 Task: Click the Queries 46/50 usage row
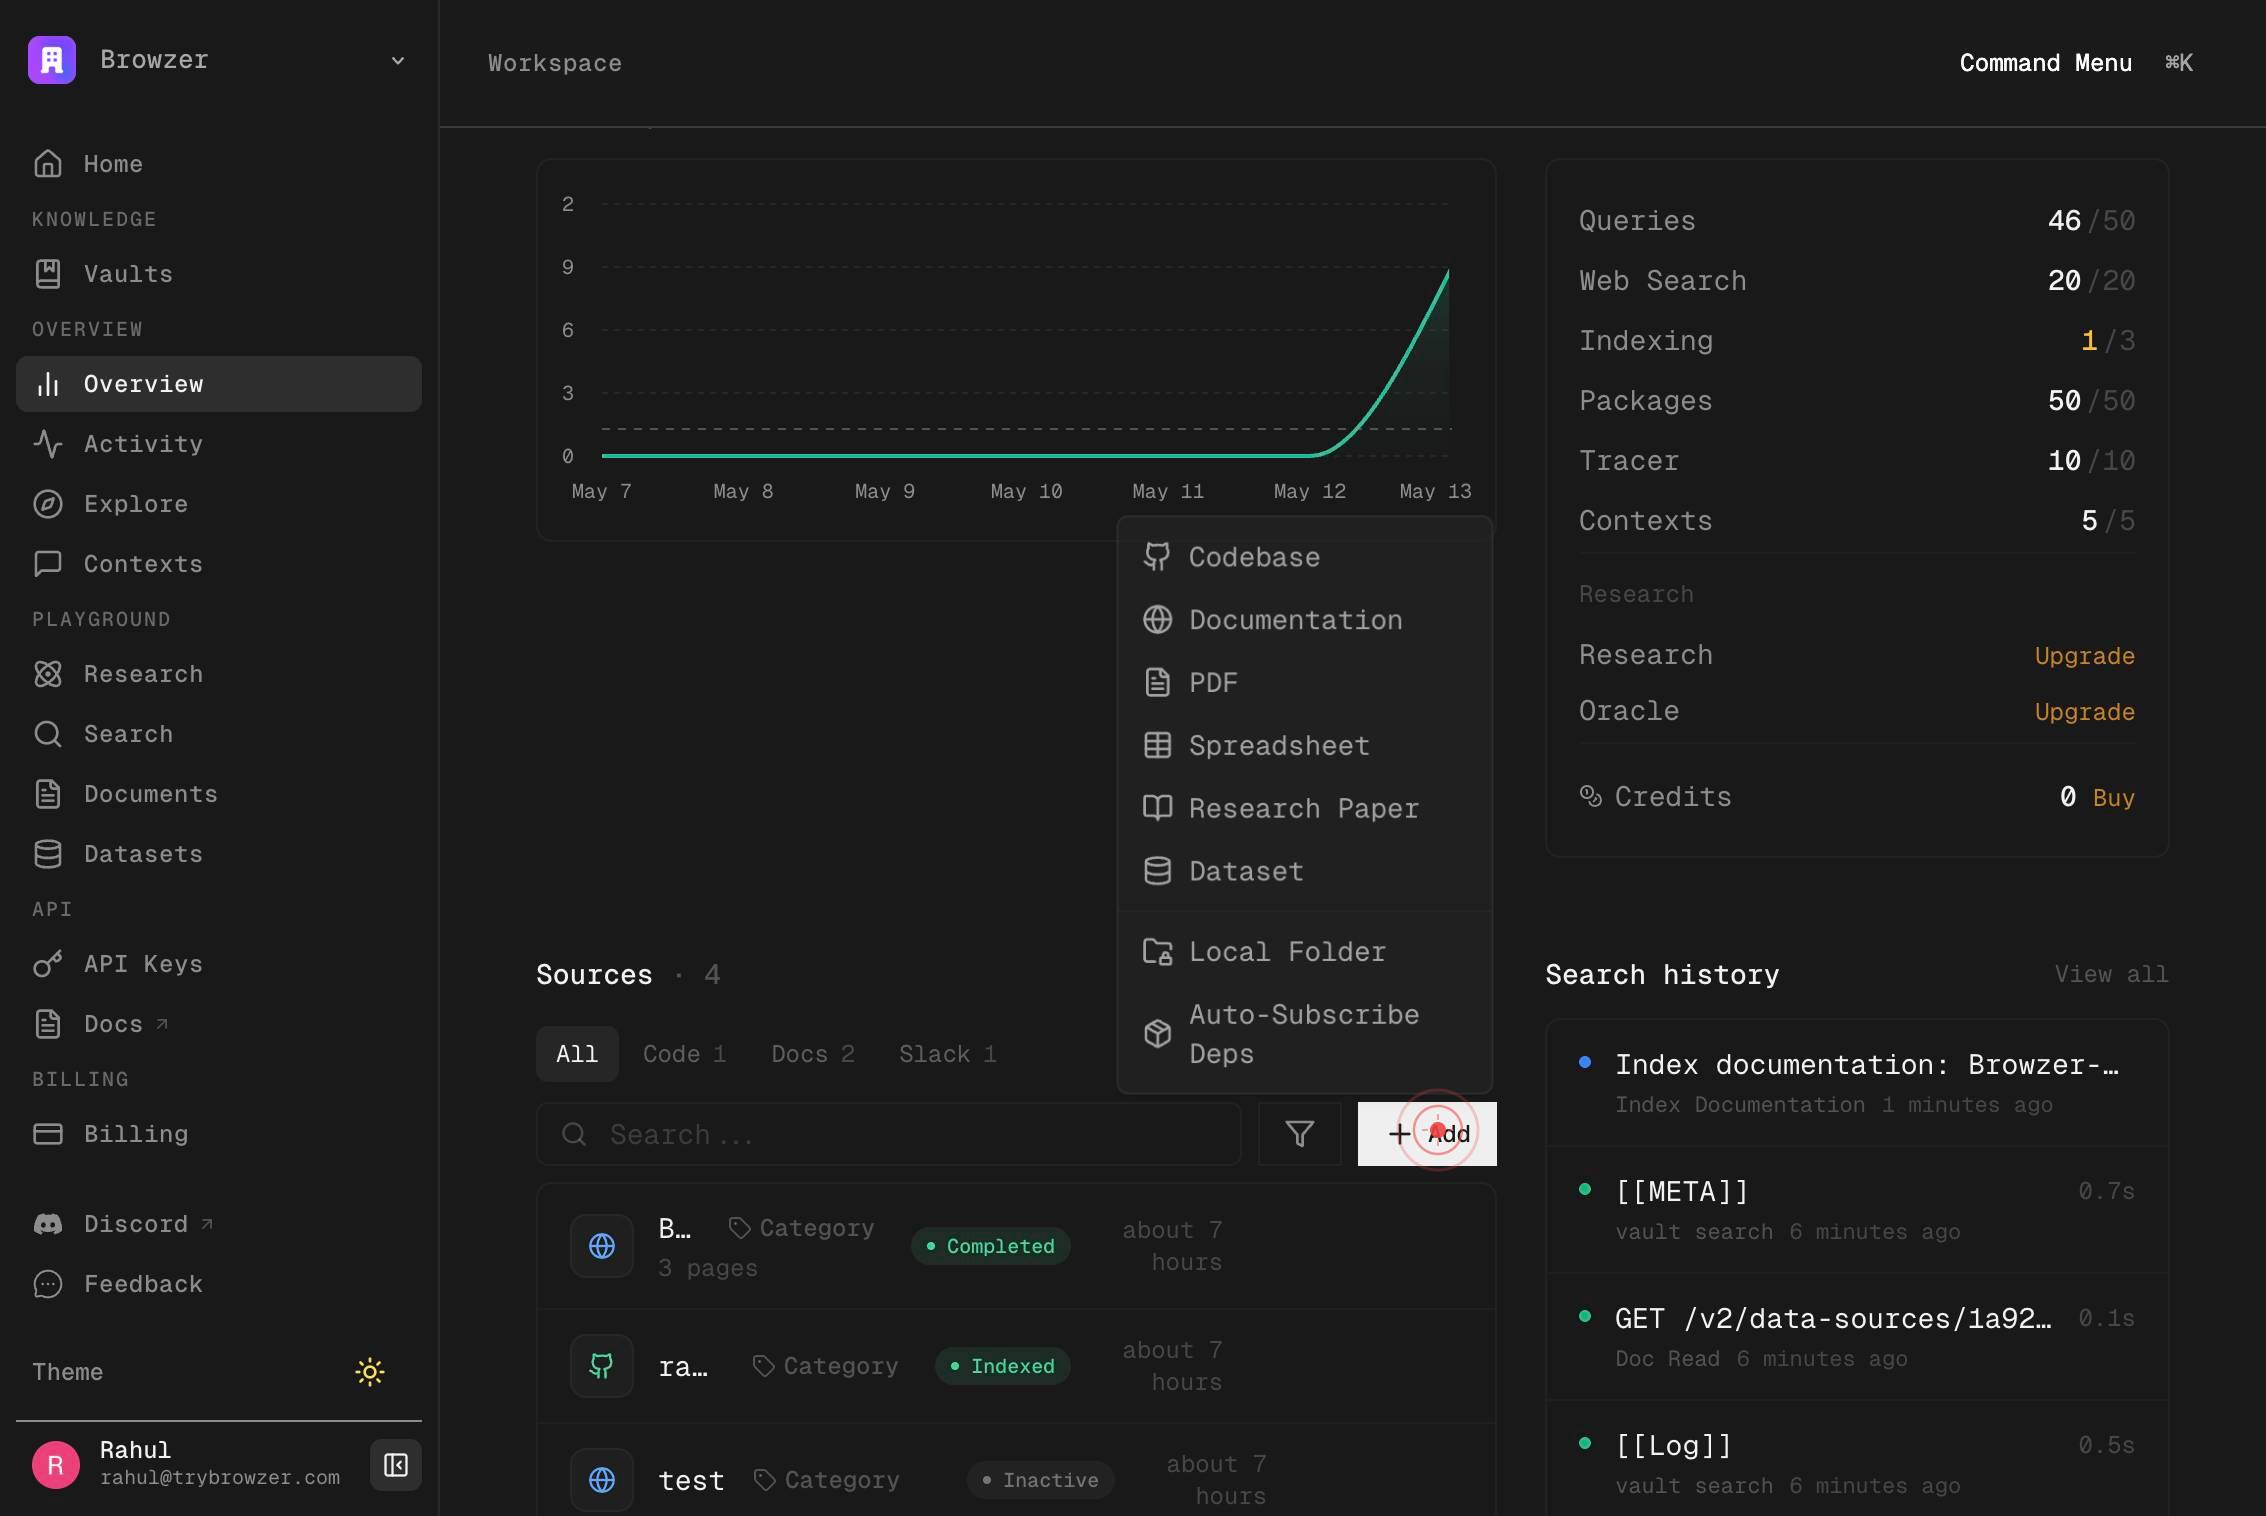click(1857, 221)
